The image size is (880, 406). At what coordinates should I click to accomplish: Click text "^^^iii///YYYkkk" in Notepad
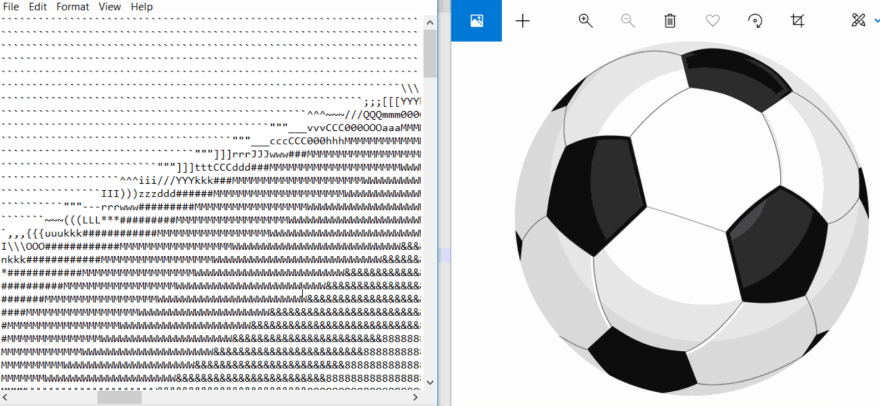point(166,181)
